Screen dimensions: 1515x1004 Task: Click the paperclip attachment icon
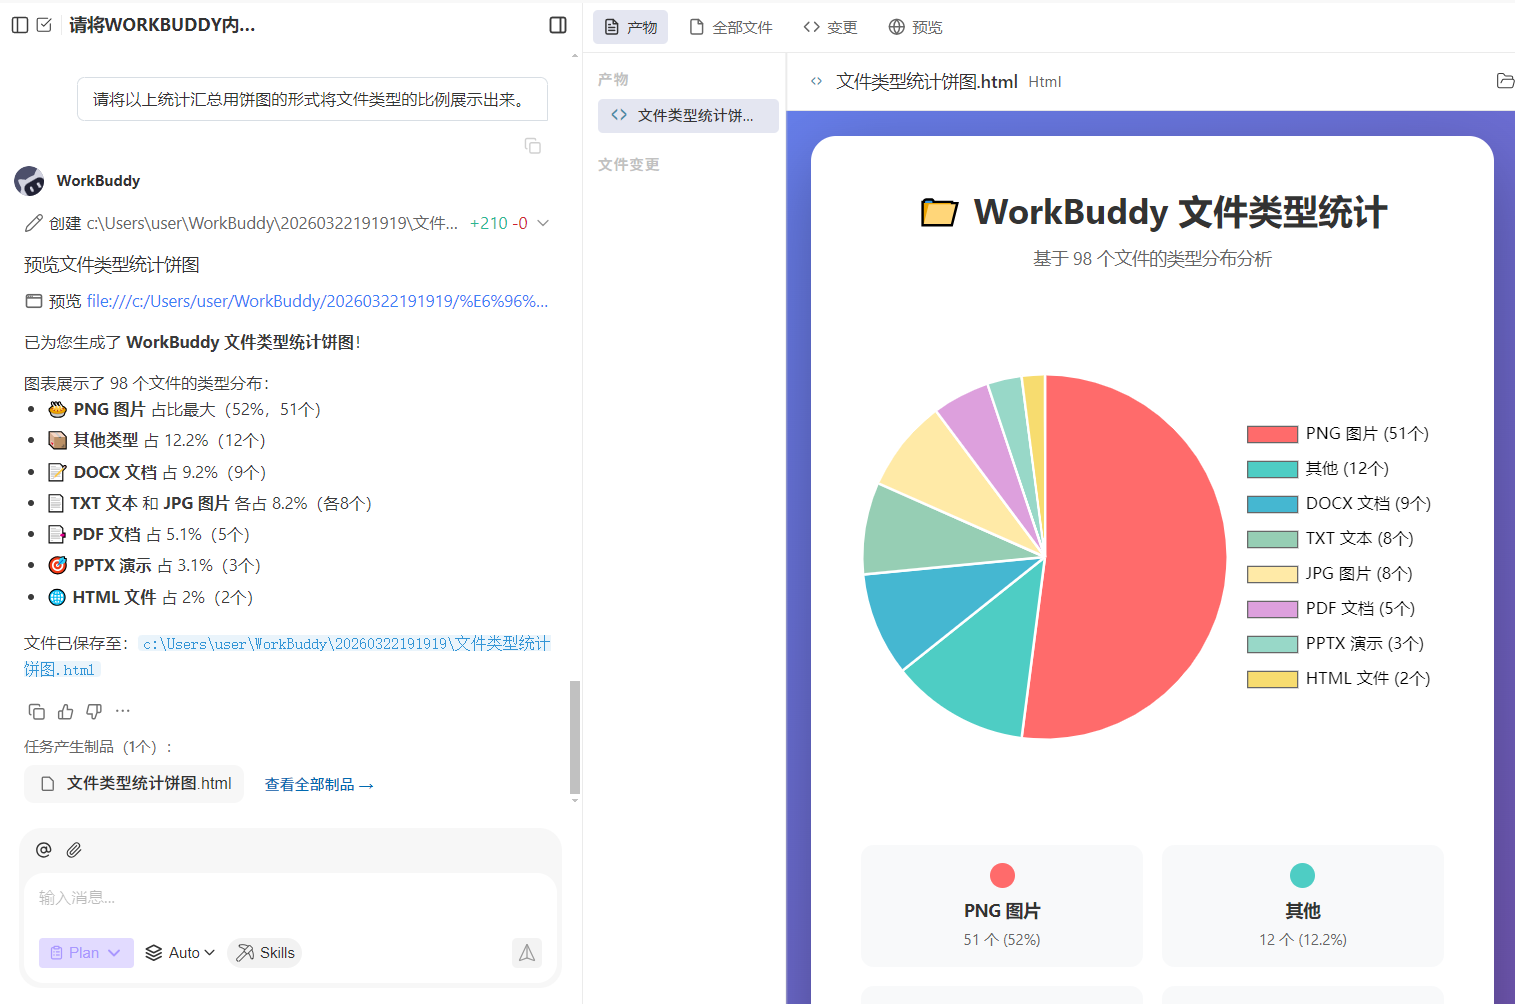point(74,849)
